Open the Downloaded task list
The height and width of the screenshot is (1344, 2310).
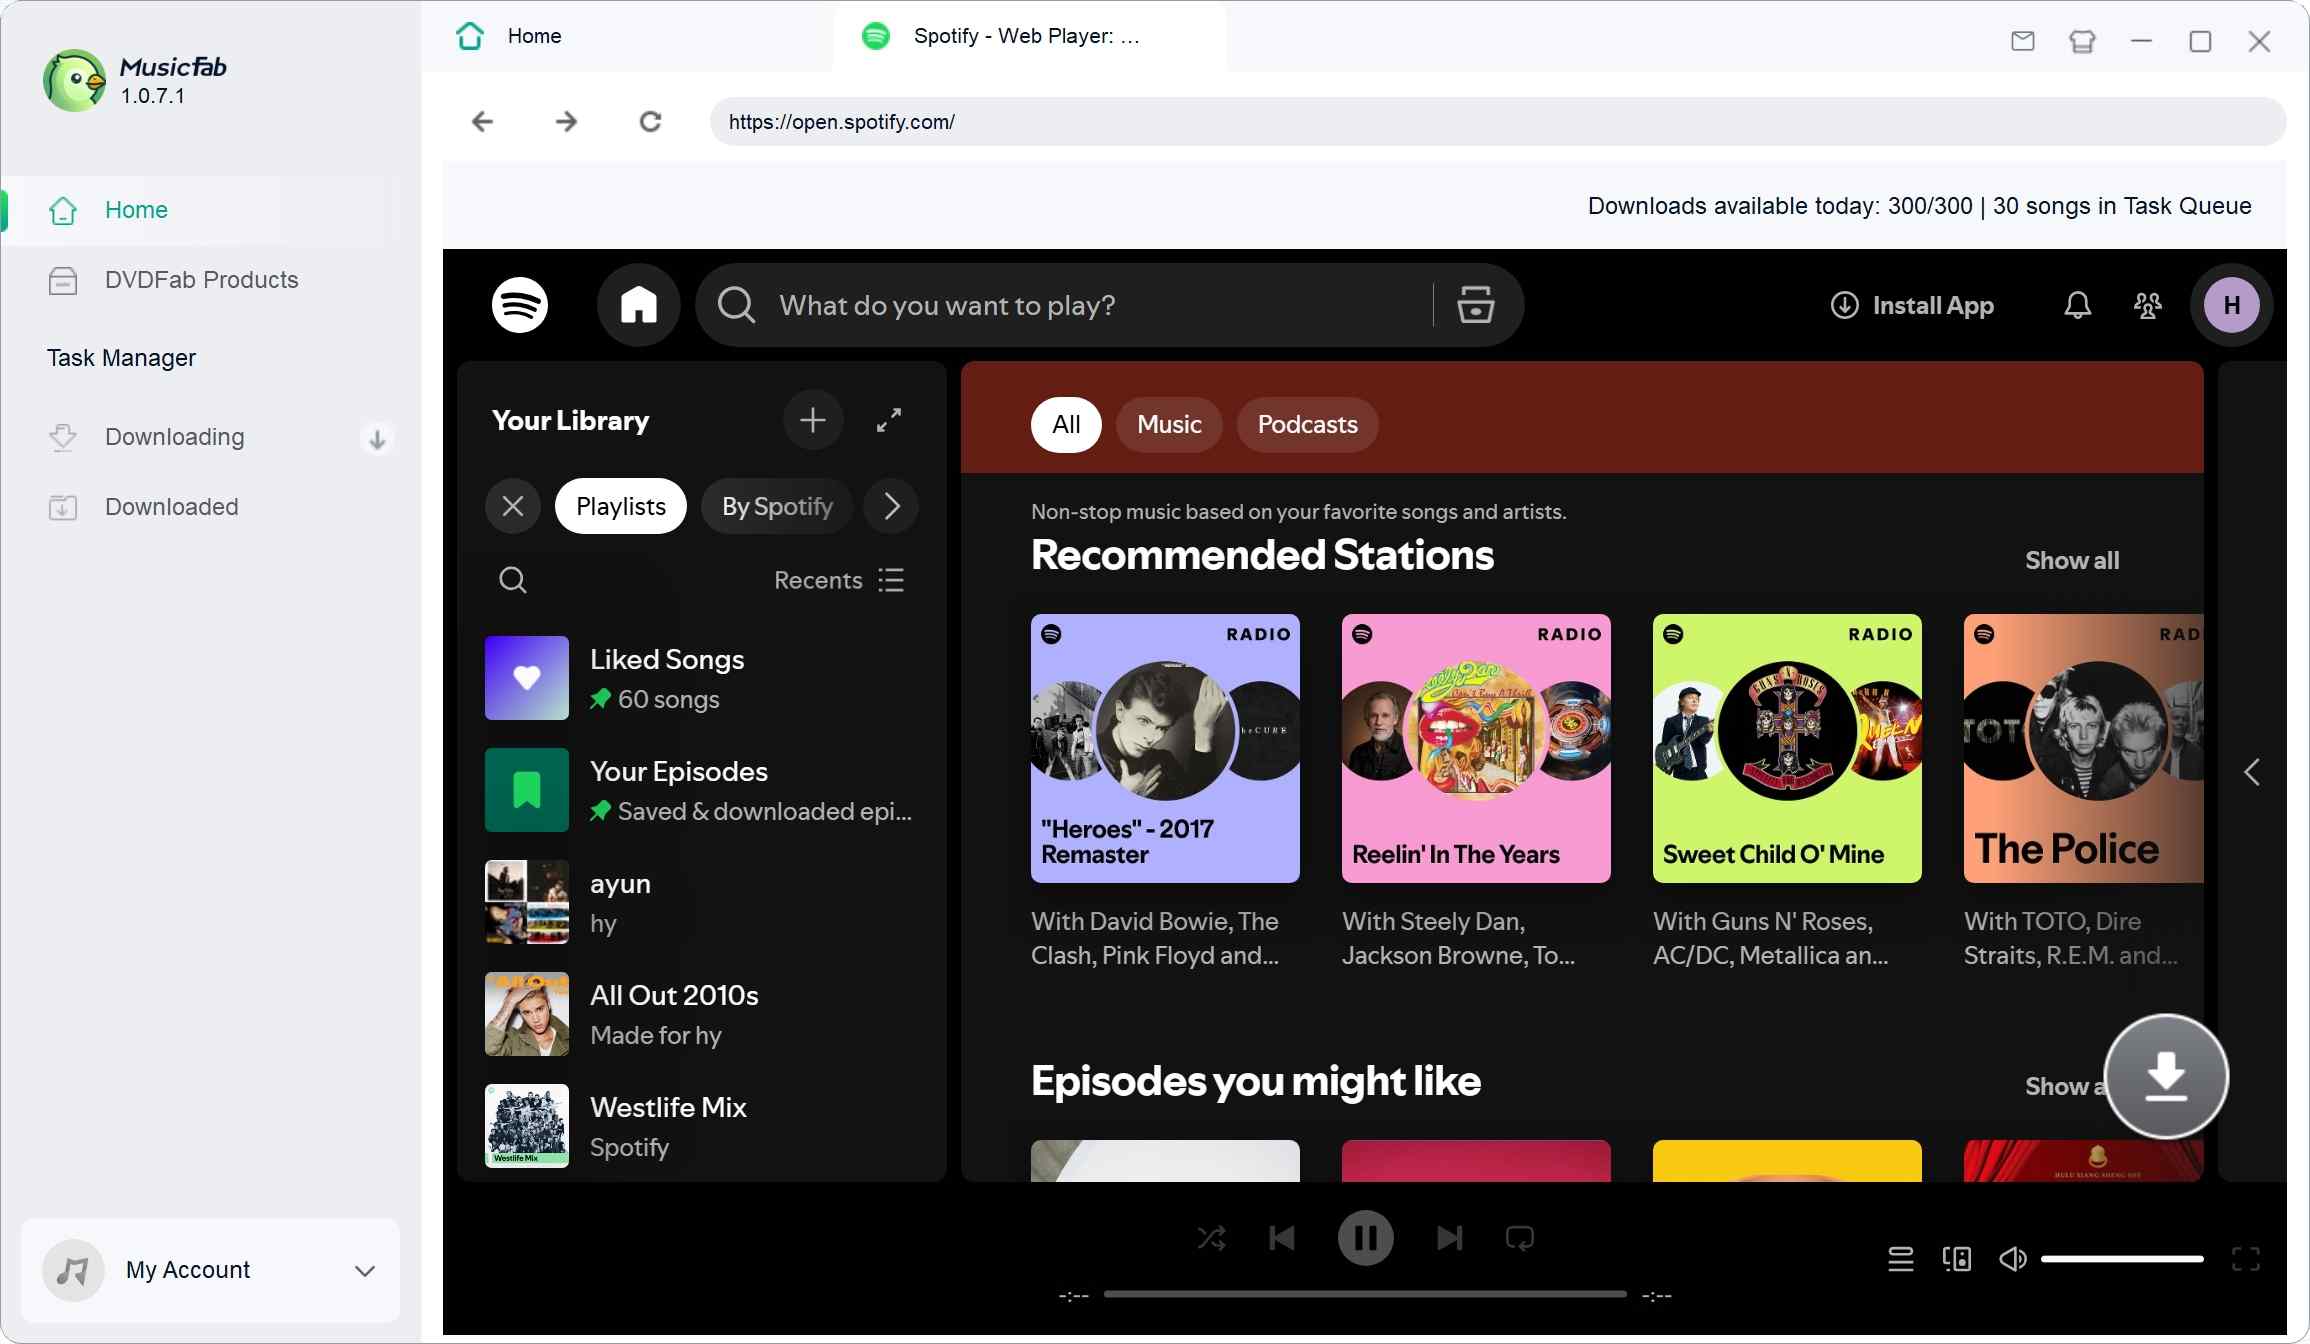(x=172, y=507)
